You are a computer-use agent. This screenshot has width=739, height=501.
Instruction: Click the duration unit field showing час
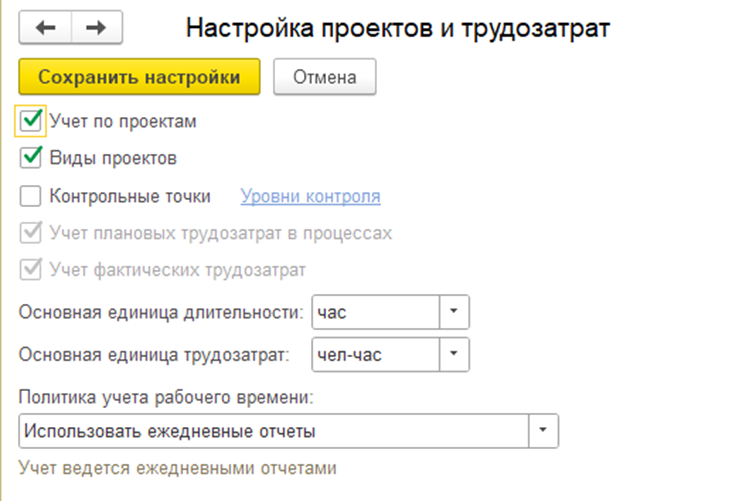click(376, 312)
